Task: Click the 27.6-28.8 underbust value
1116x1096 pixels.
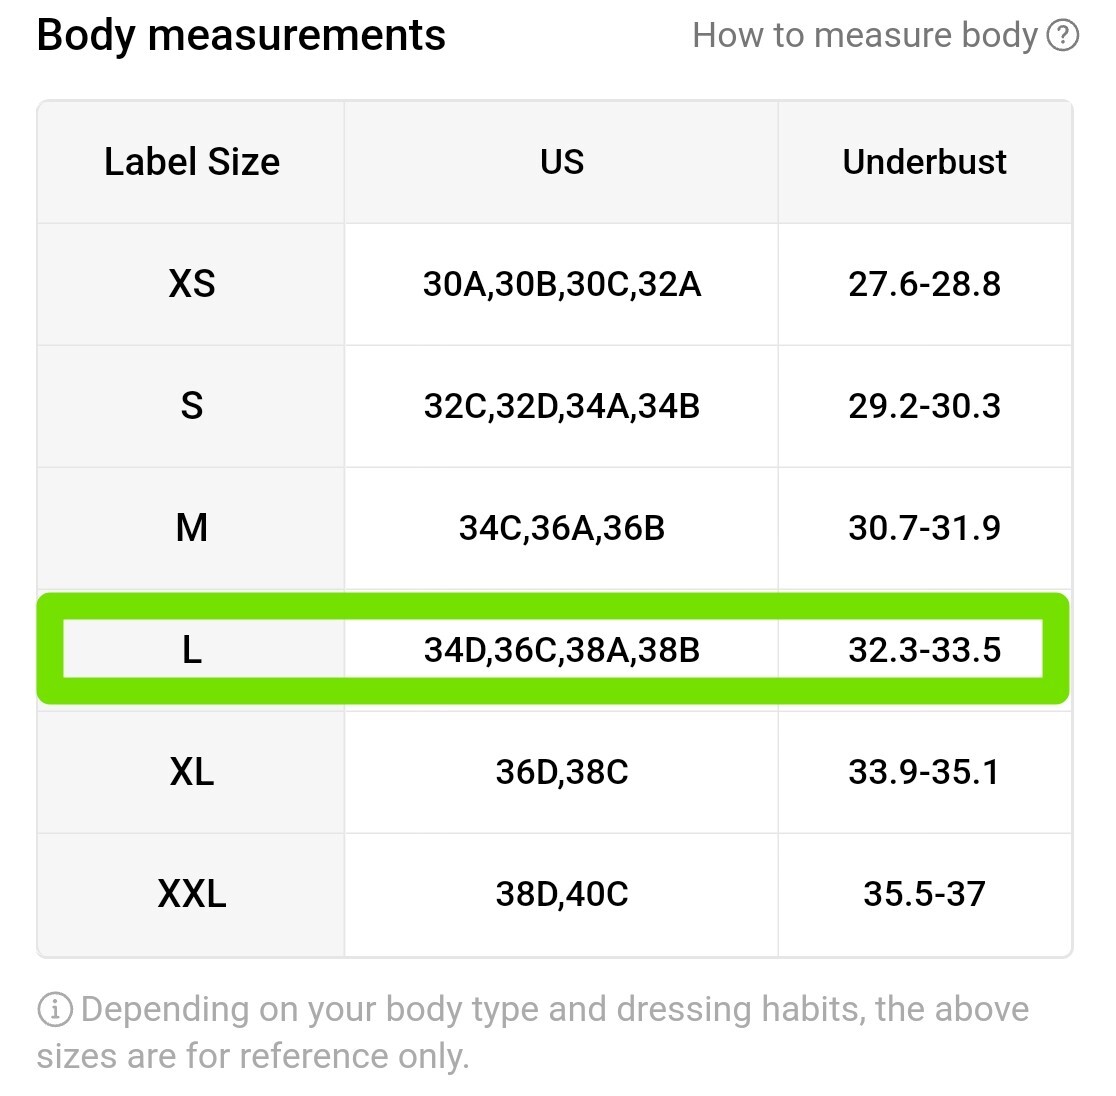Action: [x=925, y=285]
